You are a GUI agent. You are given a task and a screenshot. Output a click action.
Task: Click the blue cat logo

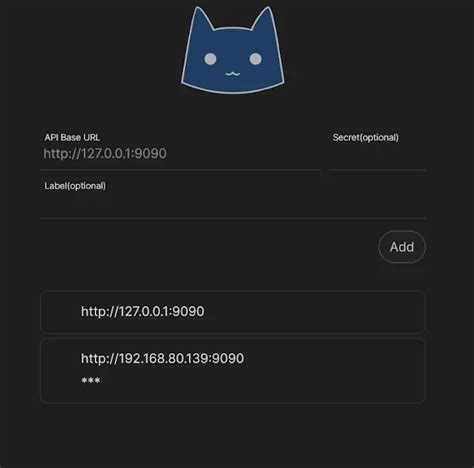pos(233,50)
